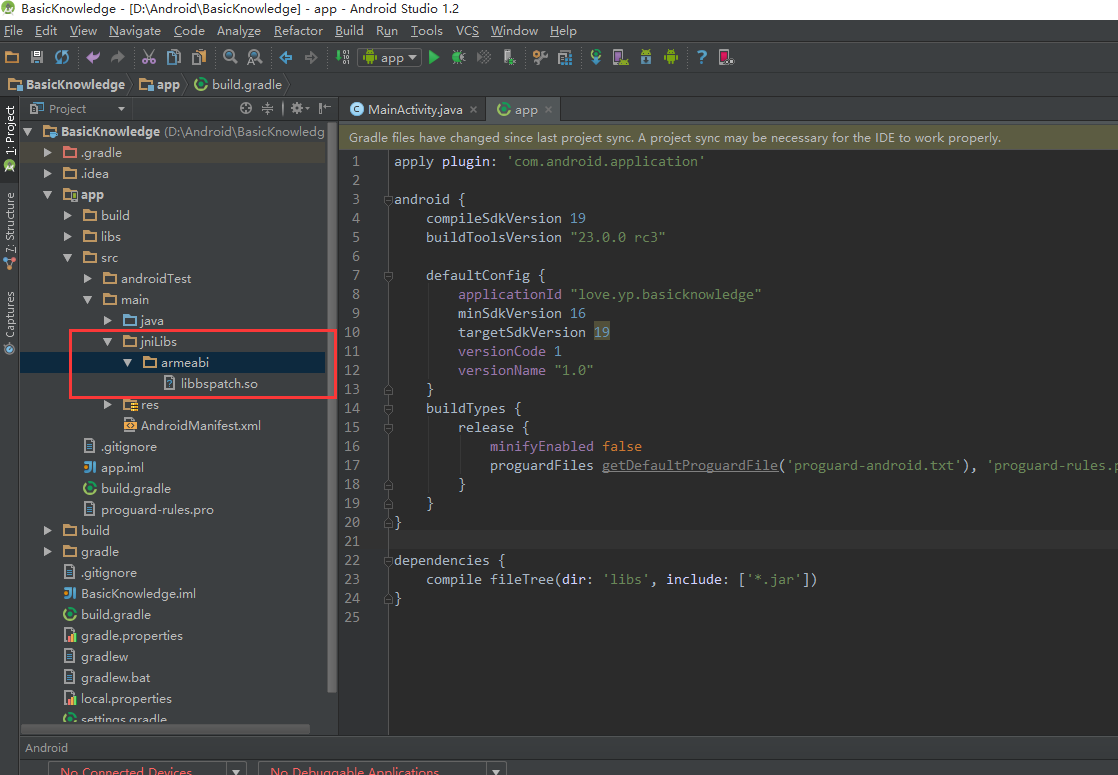Click the Android Device Monitor icon
This screenshot has height=775, width=1118.
point(671,58)
